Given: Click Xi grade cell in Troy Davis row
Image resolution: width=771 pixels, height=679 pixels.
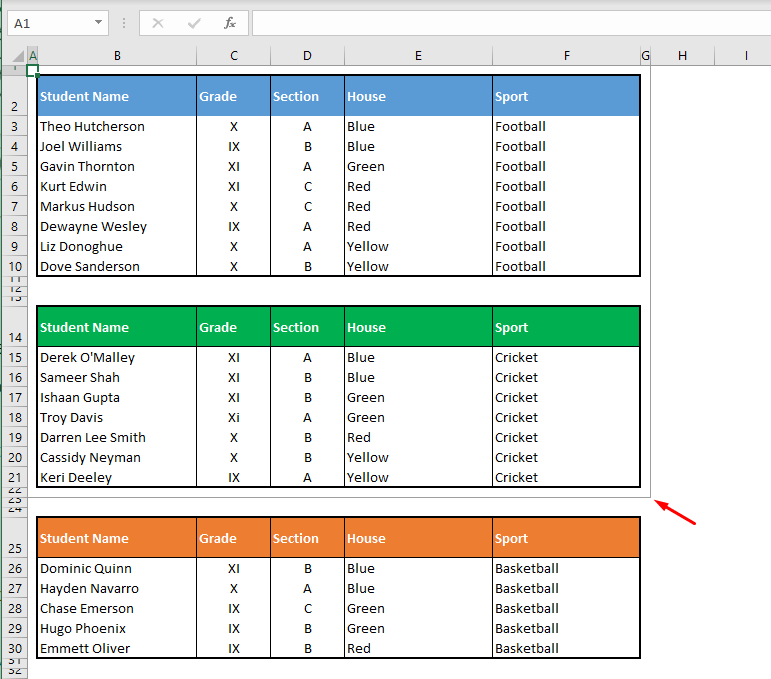Looking at the screenshot, I should pos(234,417).
